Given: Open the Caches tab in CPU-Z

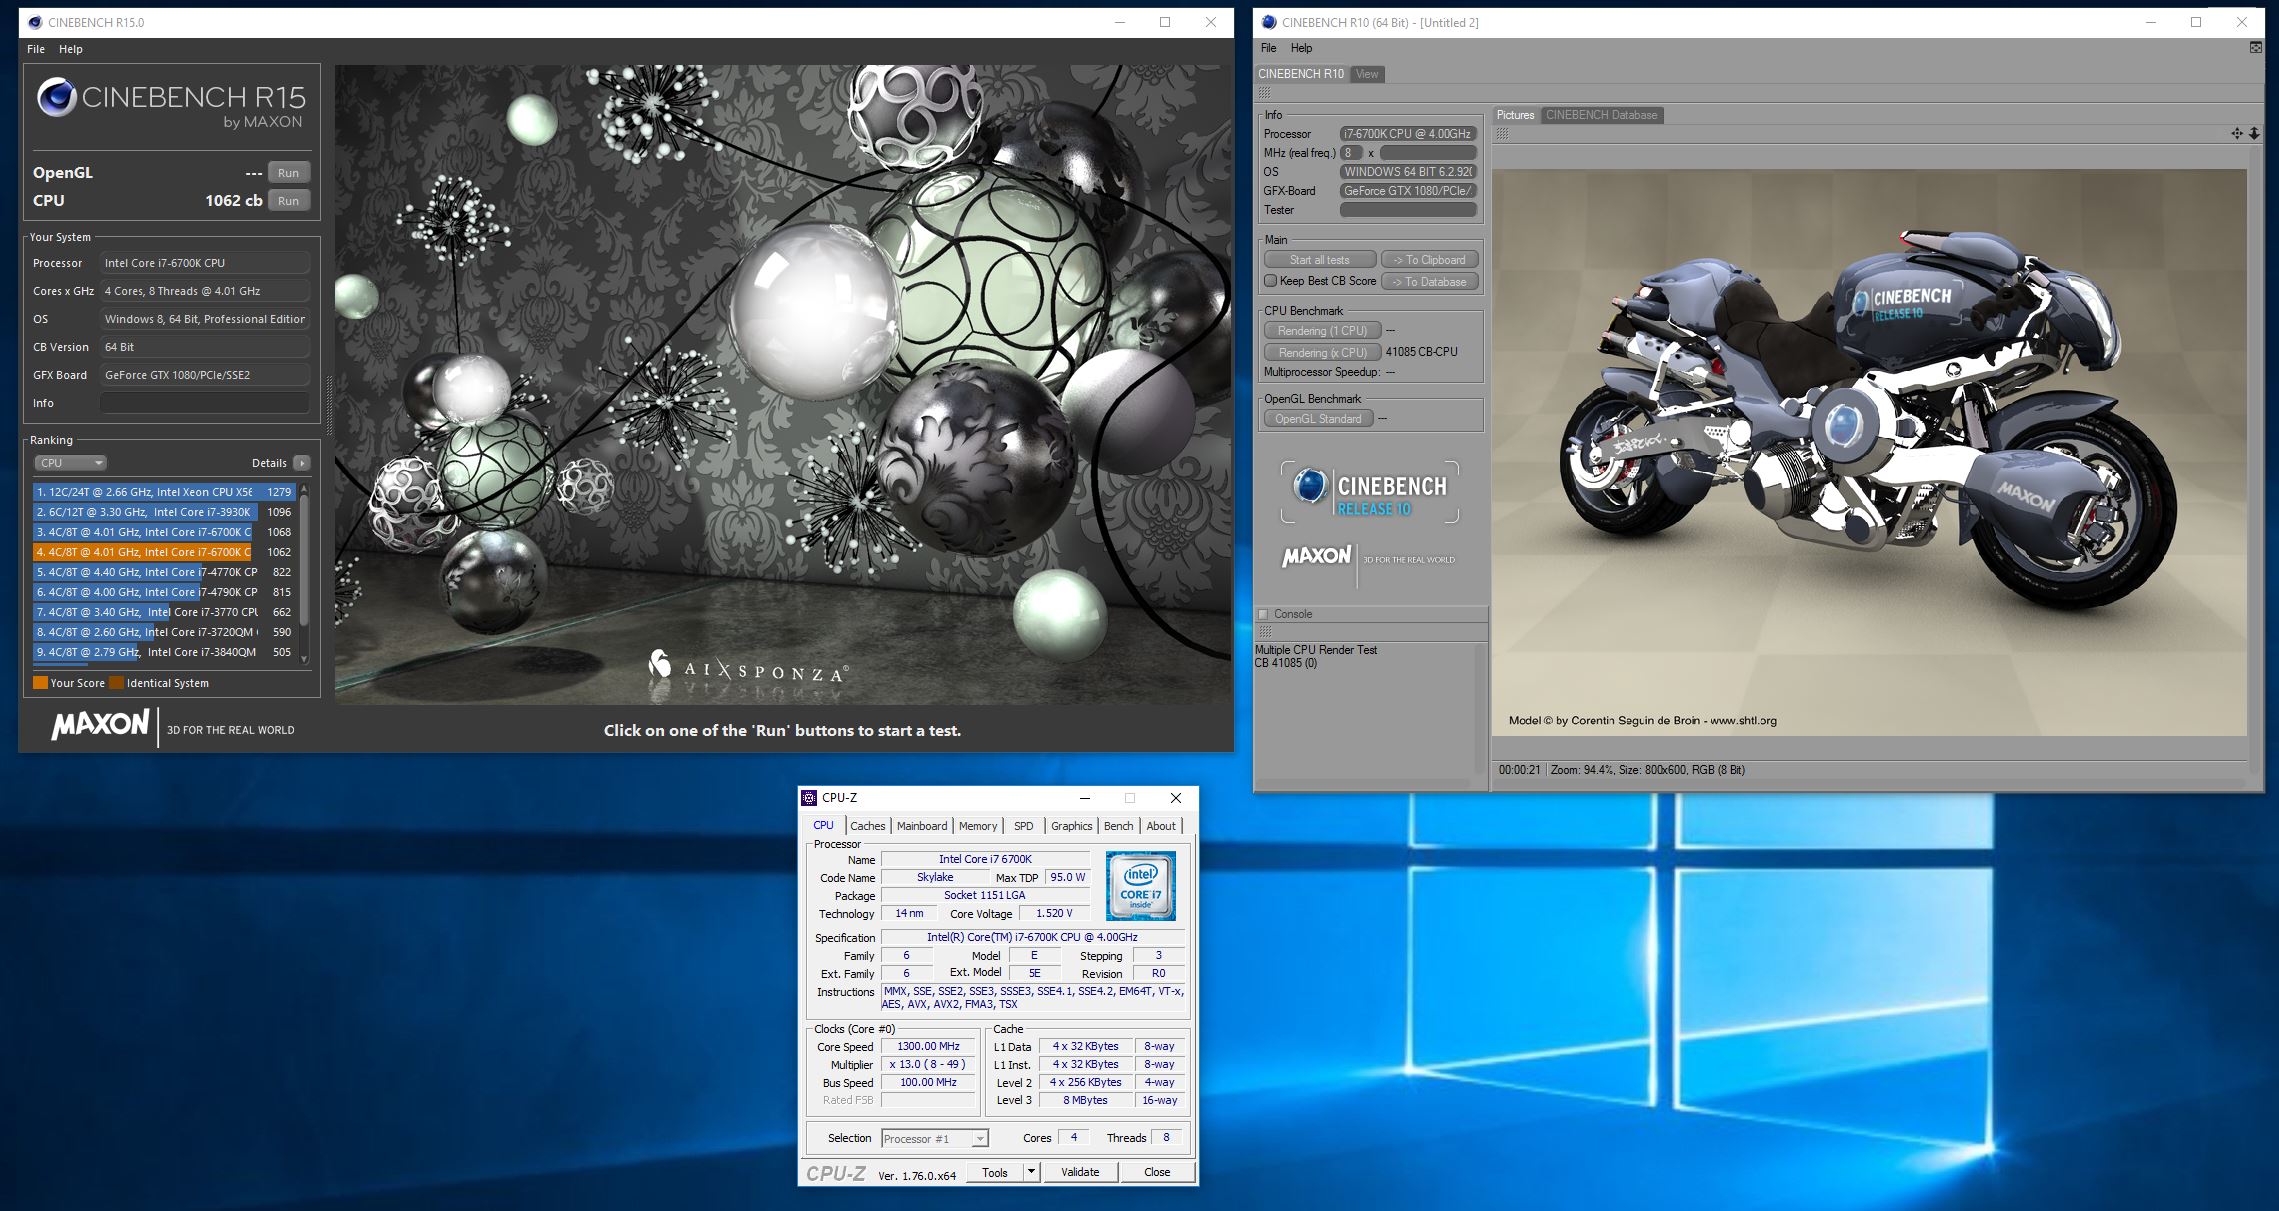Looking at the screenshot, I should tap(867, 826).
